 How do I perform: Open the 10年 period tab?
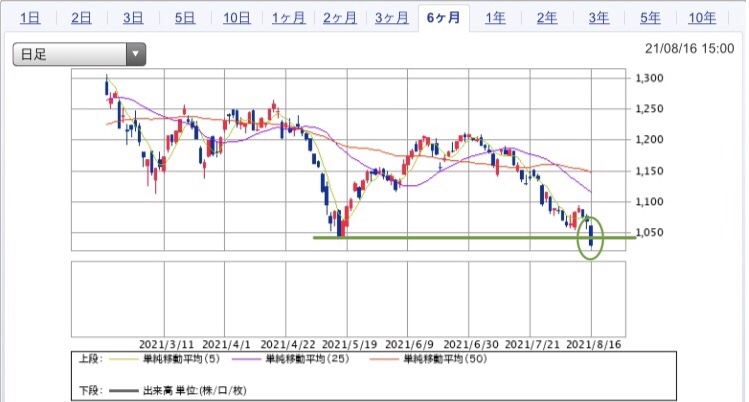(x=702, y=18)
